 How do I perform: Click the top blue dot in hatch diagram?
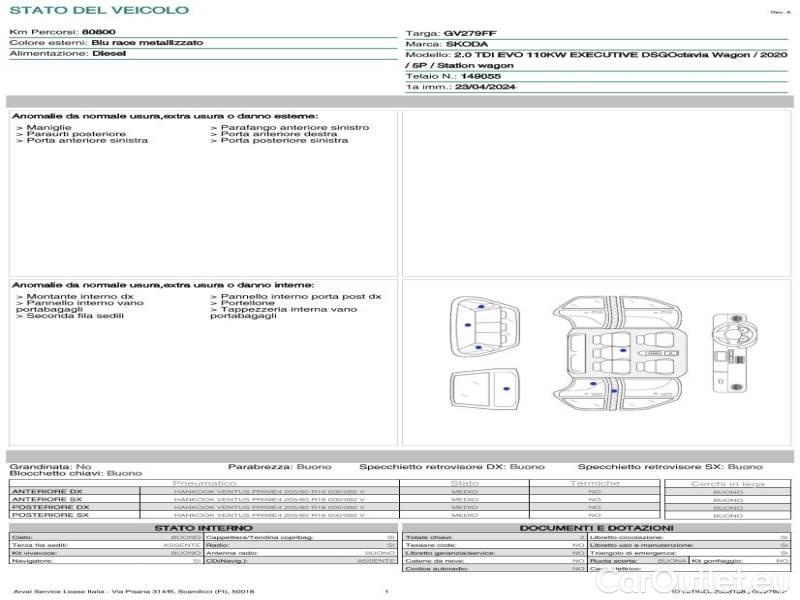tap(482, 307)
